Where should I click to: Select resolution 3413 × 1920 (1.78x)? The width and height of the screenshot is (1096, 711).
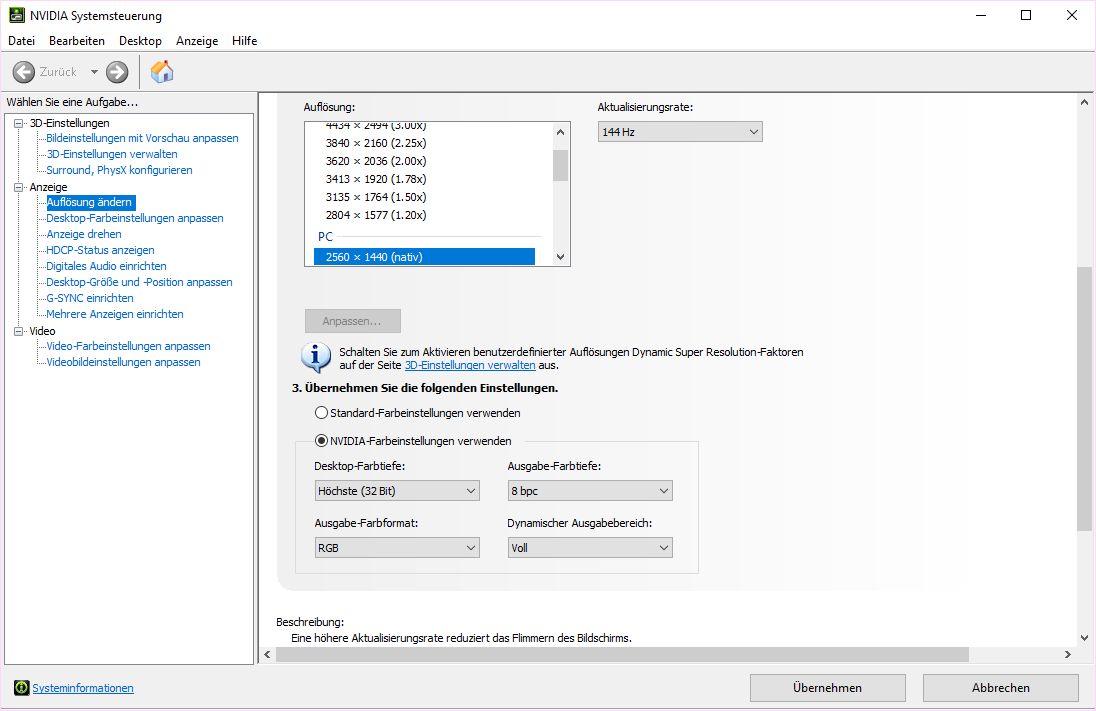(375, 179)
